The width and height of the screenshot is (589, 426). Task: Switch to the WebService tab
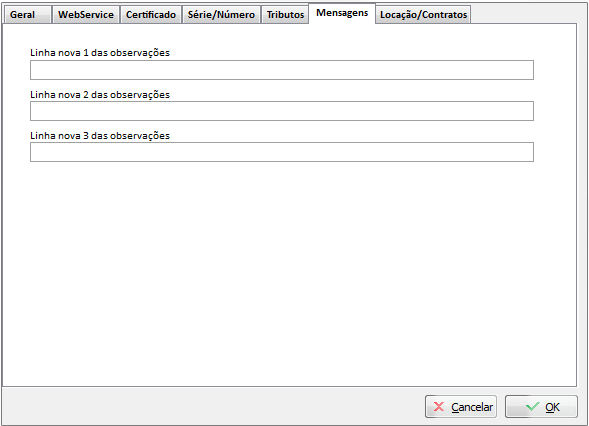point(86,15)
